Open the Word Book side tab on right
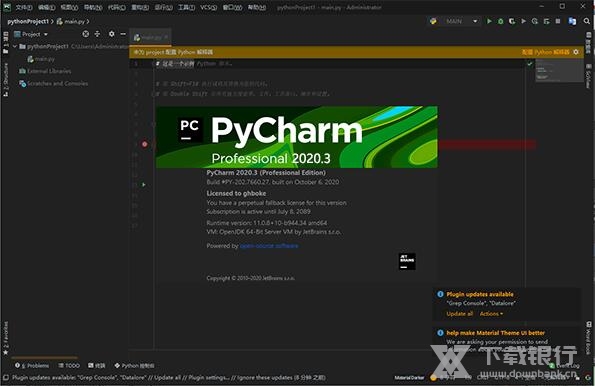Image resolution: width=595 pixels, height=386 pixels. click(x=589, y=338)
